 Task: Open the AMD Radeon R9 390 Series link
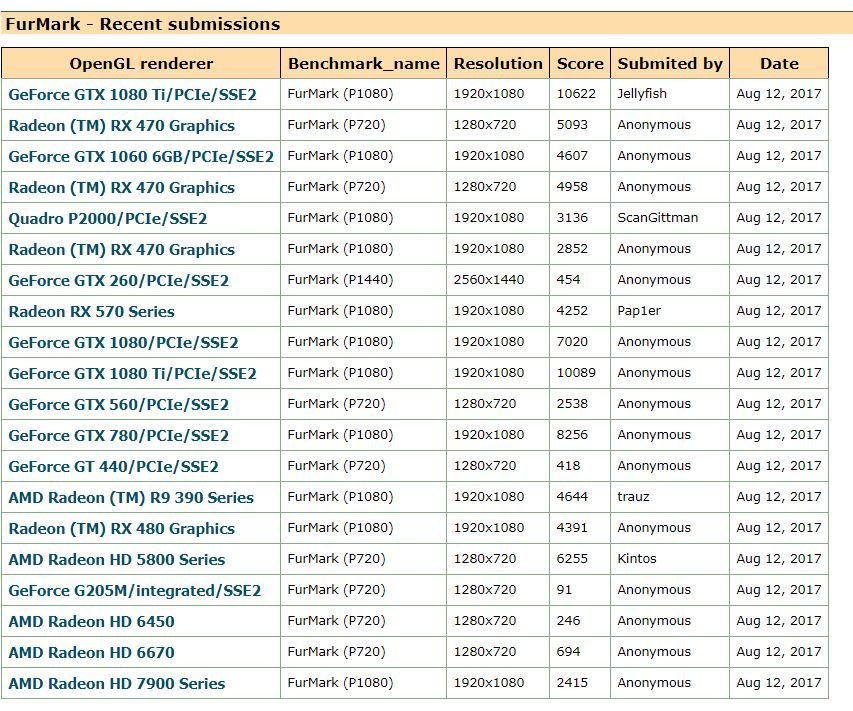[131, 498]
